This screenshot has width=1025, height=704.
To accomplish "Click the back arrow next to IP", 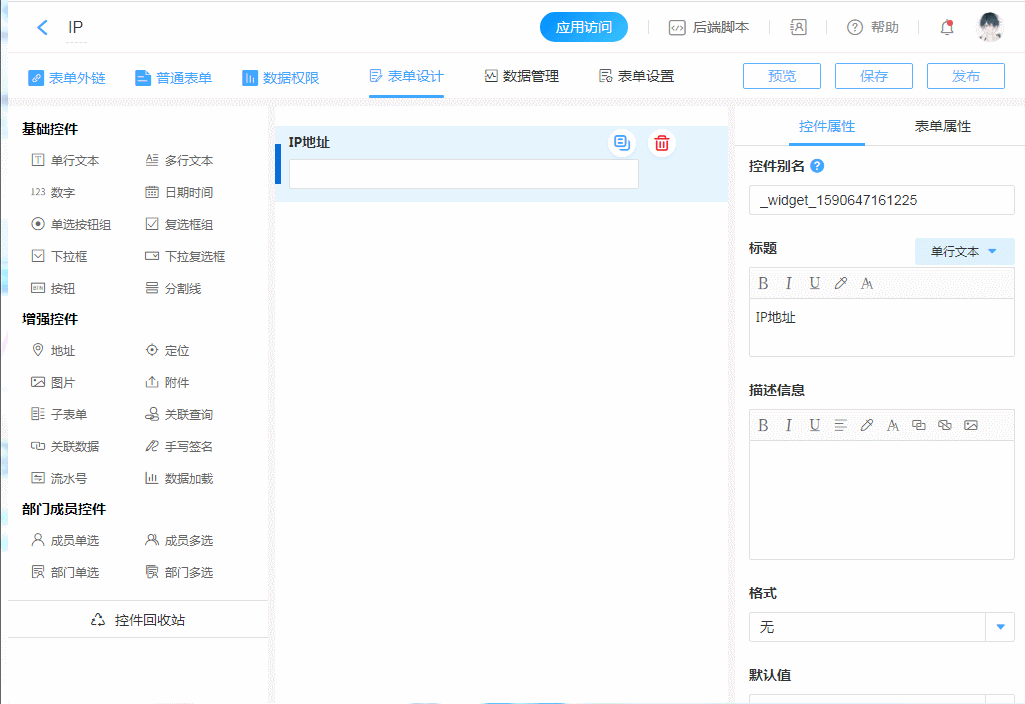I will (42, 28).
